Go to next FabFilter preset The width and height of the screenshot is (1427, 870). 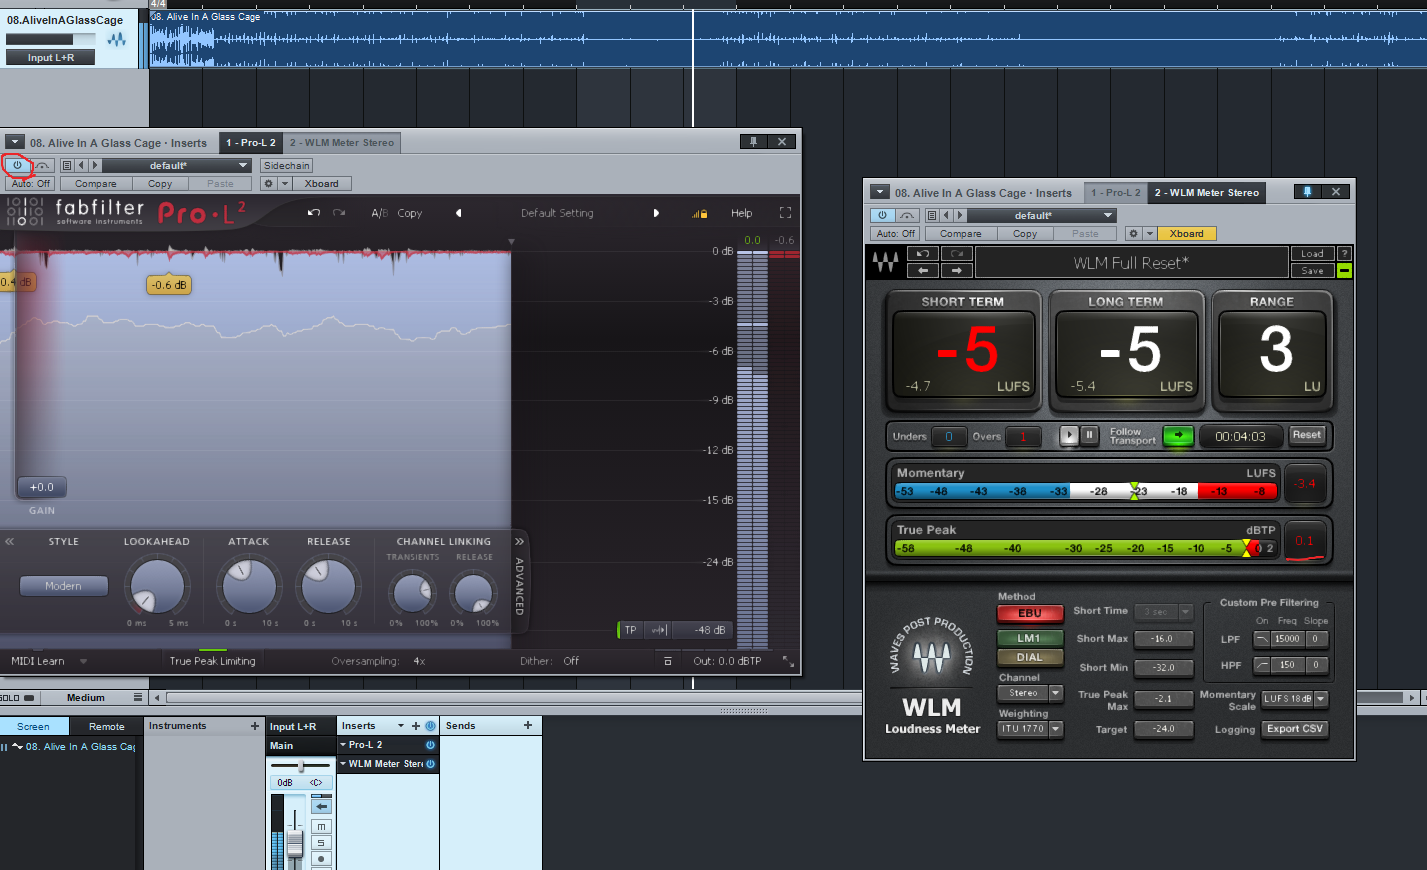pos(656,213)
